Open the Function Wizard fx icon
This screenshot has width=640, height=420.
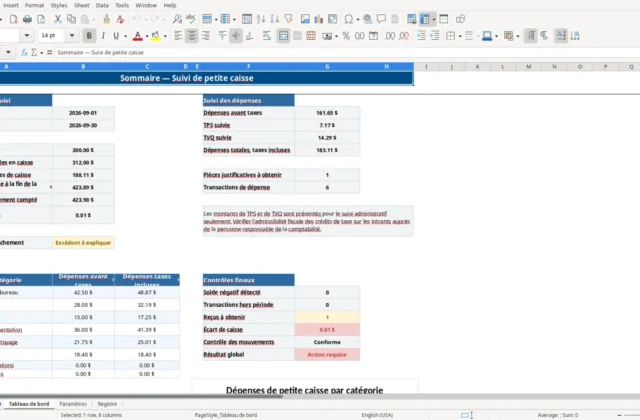(24, 52)
